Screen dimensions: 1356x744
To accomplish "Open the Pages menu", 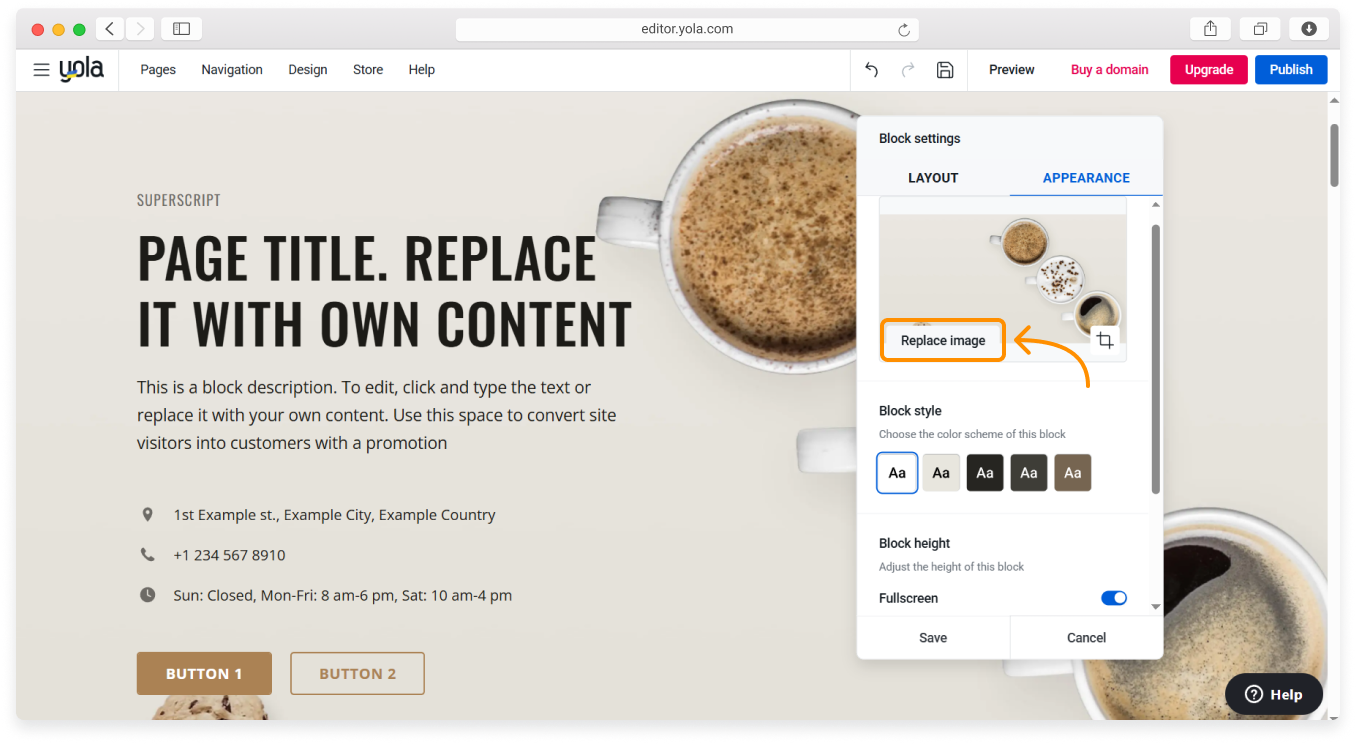I will click(x=158, y=70).
